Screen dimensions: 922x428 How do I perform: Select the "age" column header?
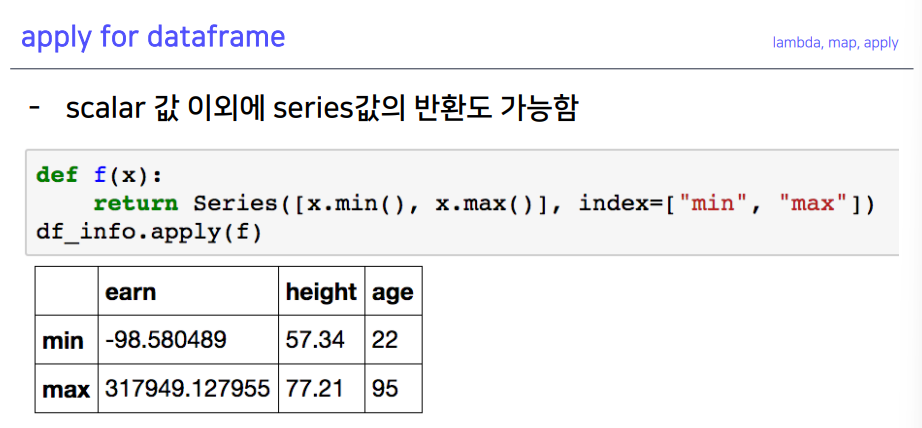coord(393,292)
